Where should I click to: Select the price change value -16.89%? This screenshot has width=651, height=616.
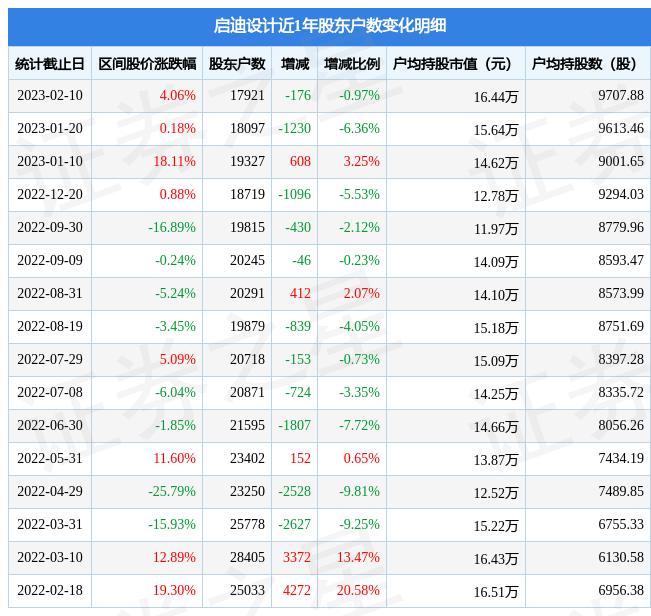pos(172,227)
